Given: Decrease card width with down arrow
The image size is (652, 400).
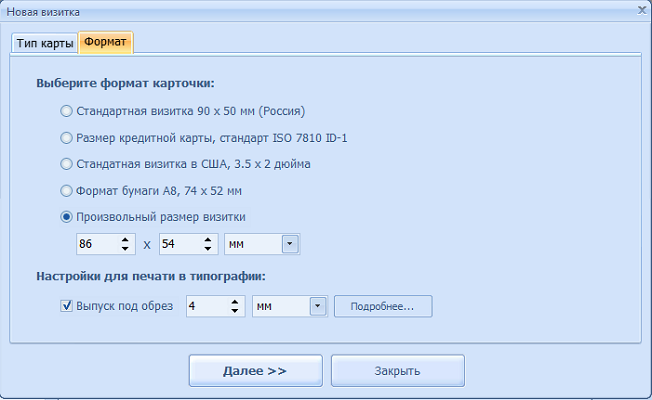Looking at the screenshot, I should click(125, 249).
